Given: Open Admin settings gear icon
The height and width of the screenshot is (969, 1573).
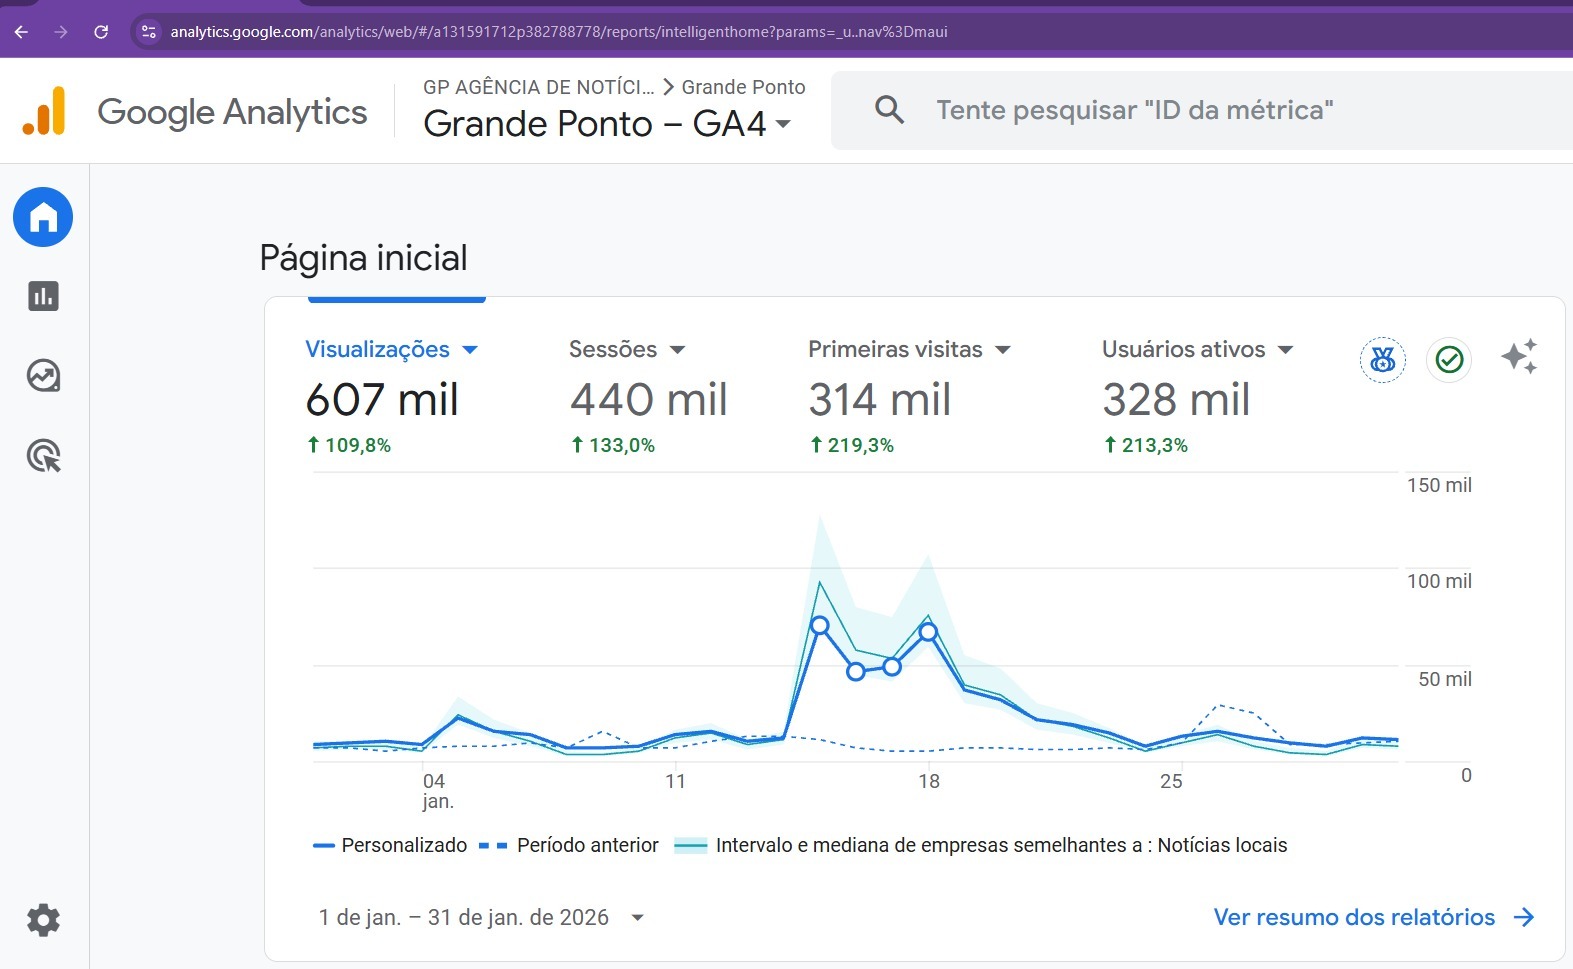Looking at the screenshot, I should pos(43,920).
